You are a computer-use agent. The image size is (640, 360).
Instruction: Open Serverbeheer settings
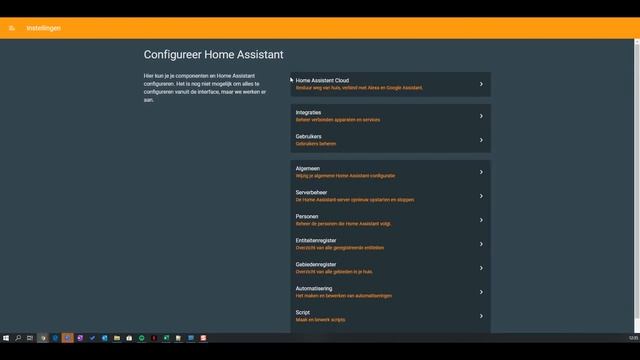(391, 196)
